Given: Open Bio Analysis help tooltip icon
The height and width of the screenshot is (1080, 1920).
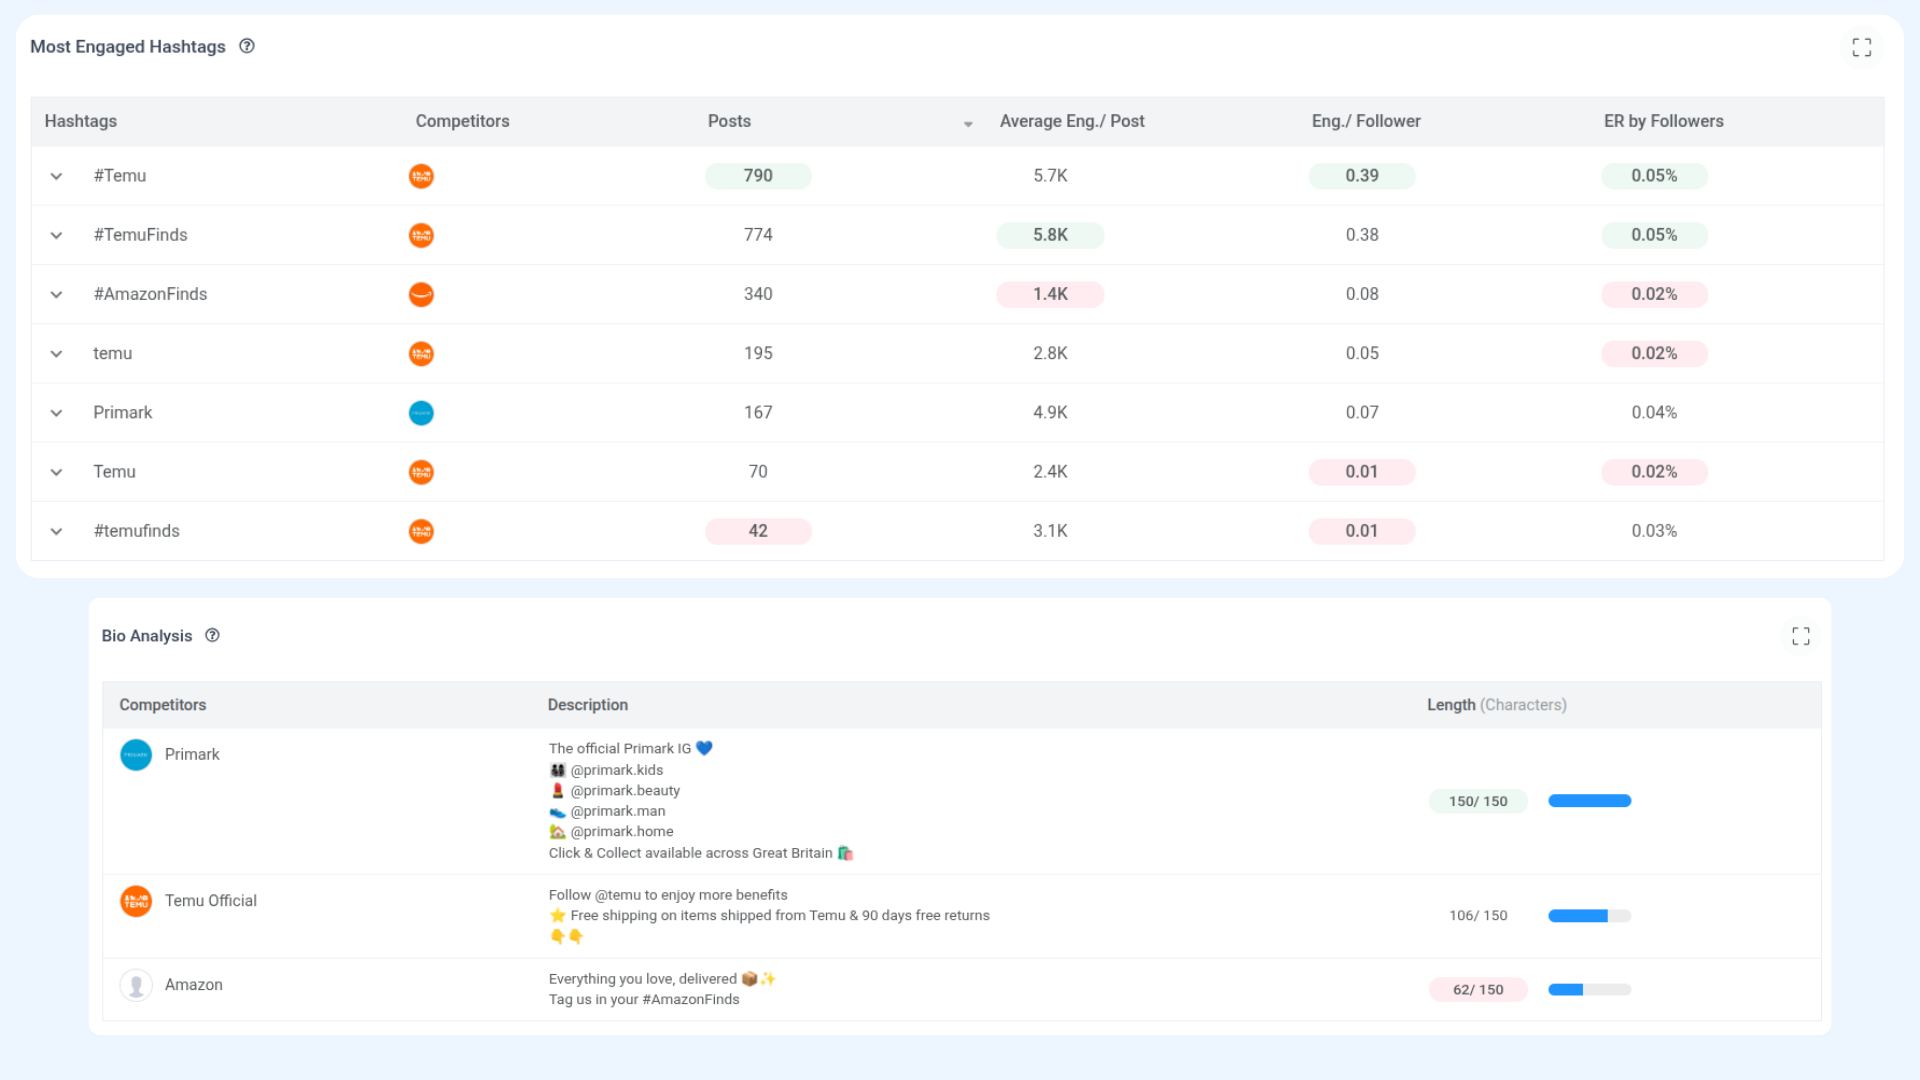Looking at the screenshot, I should click(x=212, y=636).
